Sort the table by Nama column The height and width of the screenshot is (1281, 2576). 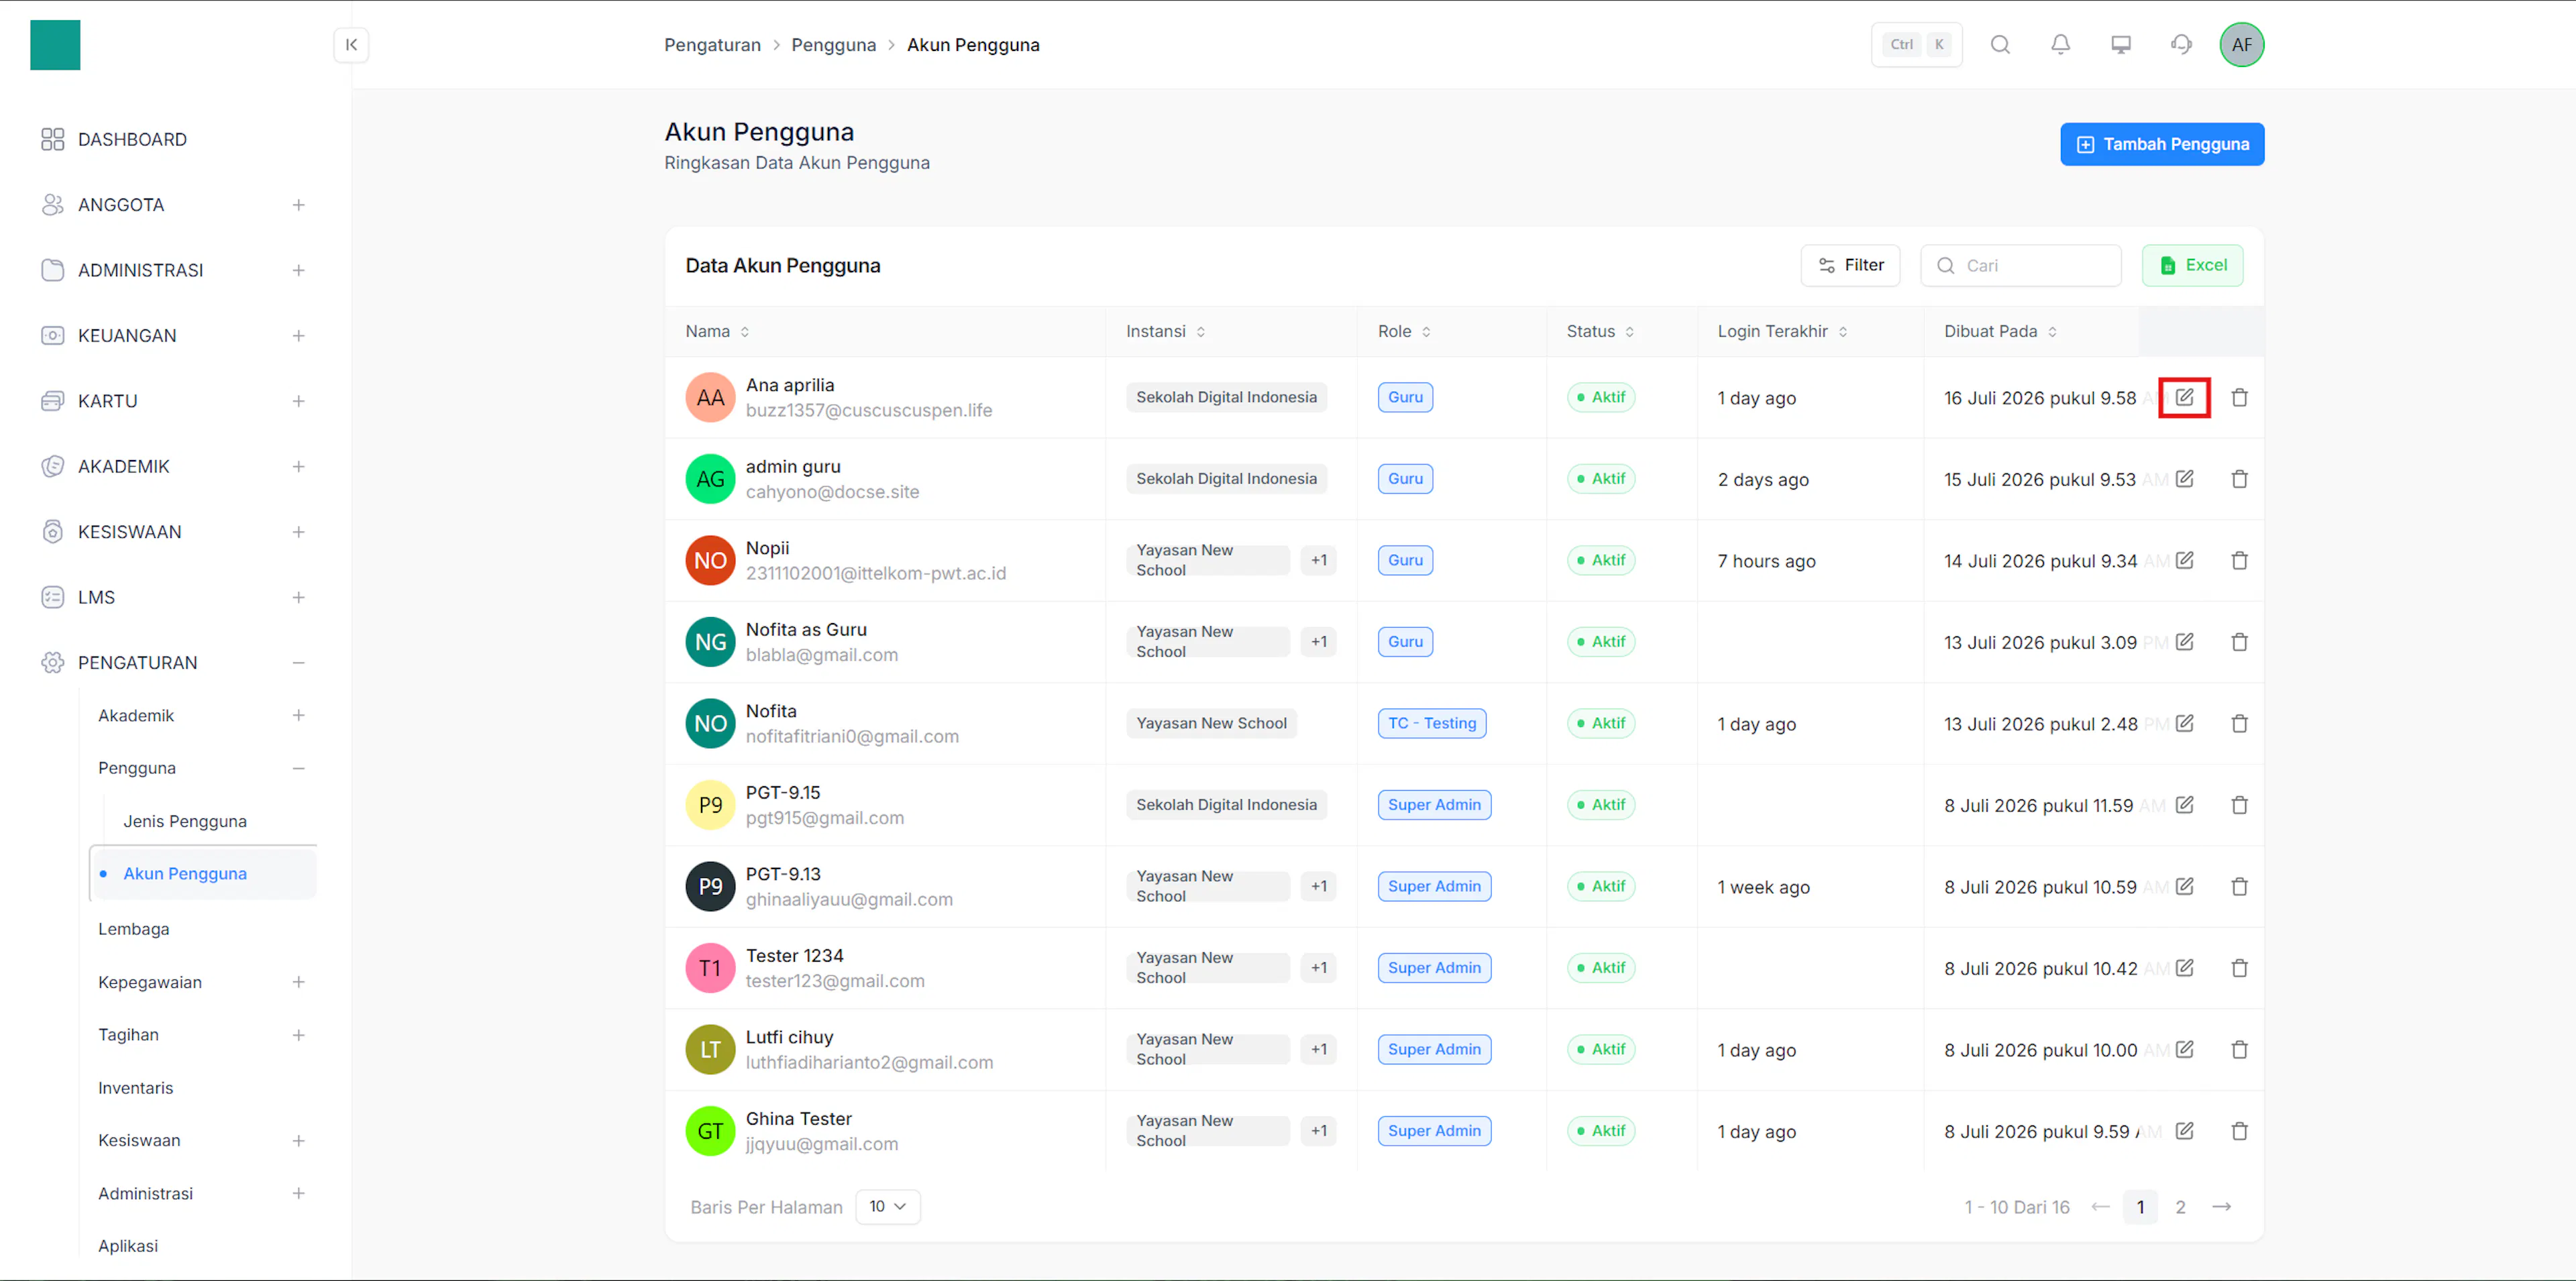pos(717,331)
